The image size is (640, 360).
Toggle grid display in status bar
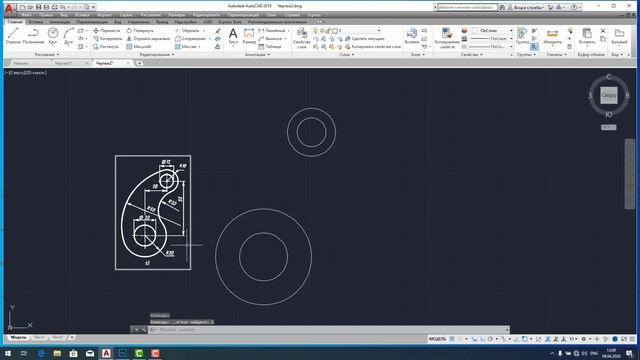click(x=452, y=339)
